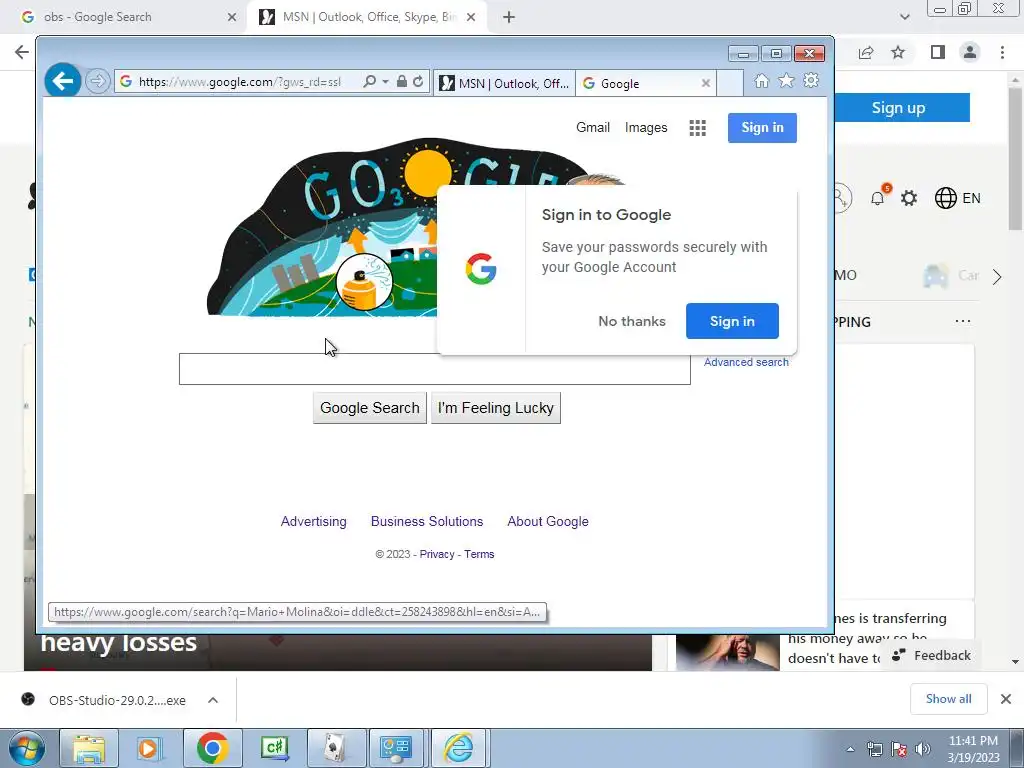This screenshot has width=1024, height=768.
Task: Open Chrome tab search dropdown
Action: point(904,17)
